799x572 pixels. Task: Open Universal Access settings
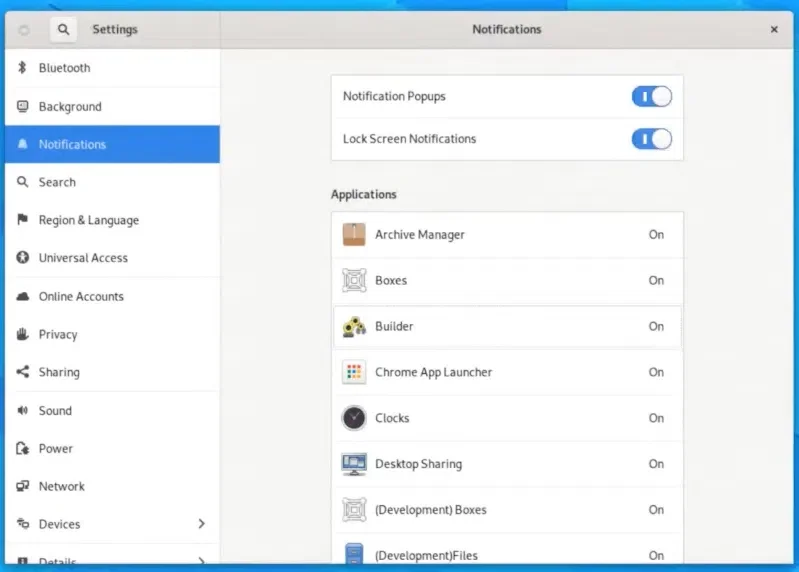[x=113, y=258]
